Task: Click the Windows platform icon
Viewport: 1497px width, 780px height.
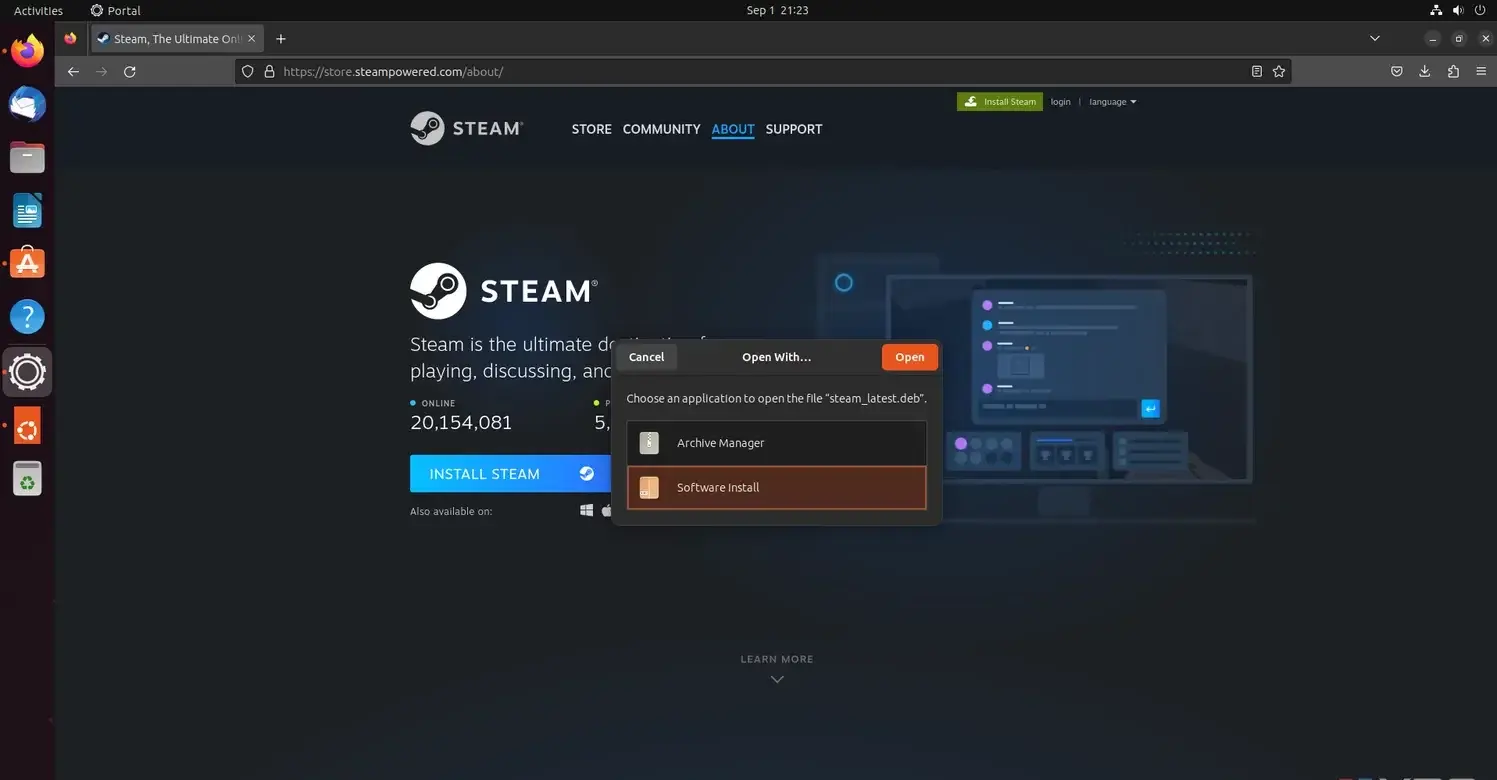Action: 587,511
